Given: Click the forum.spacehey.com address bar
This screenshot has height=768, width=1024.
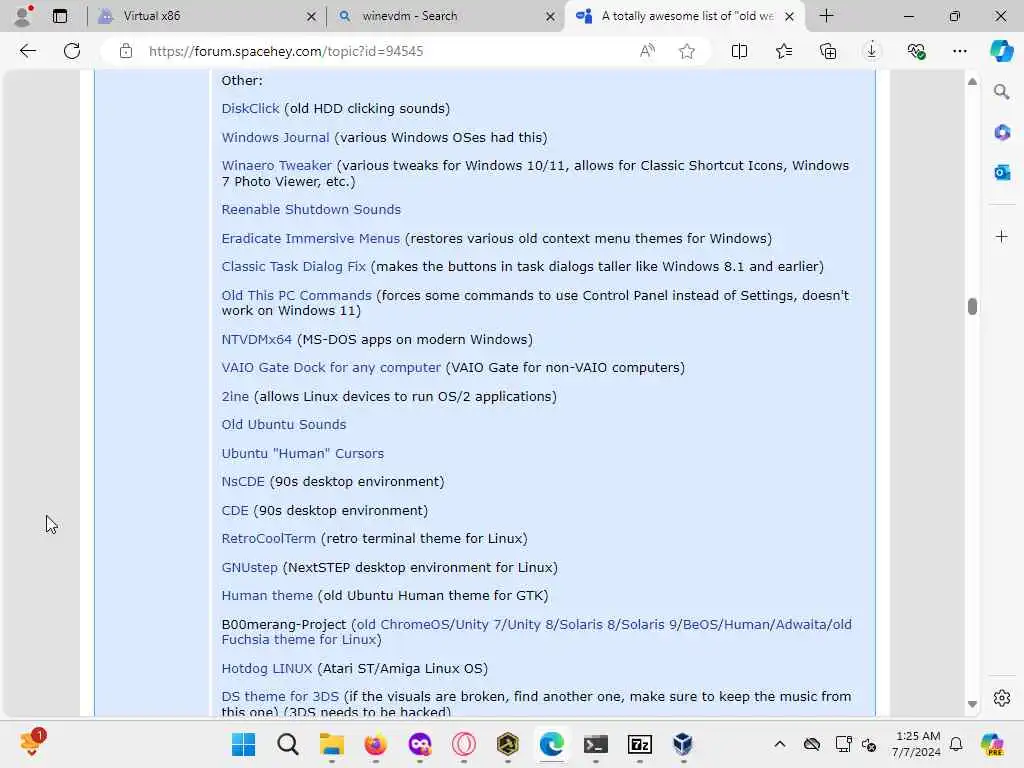Looking at the screenshot, I should [286, 51].
